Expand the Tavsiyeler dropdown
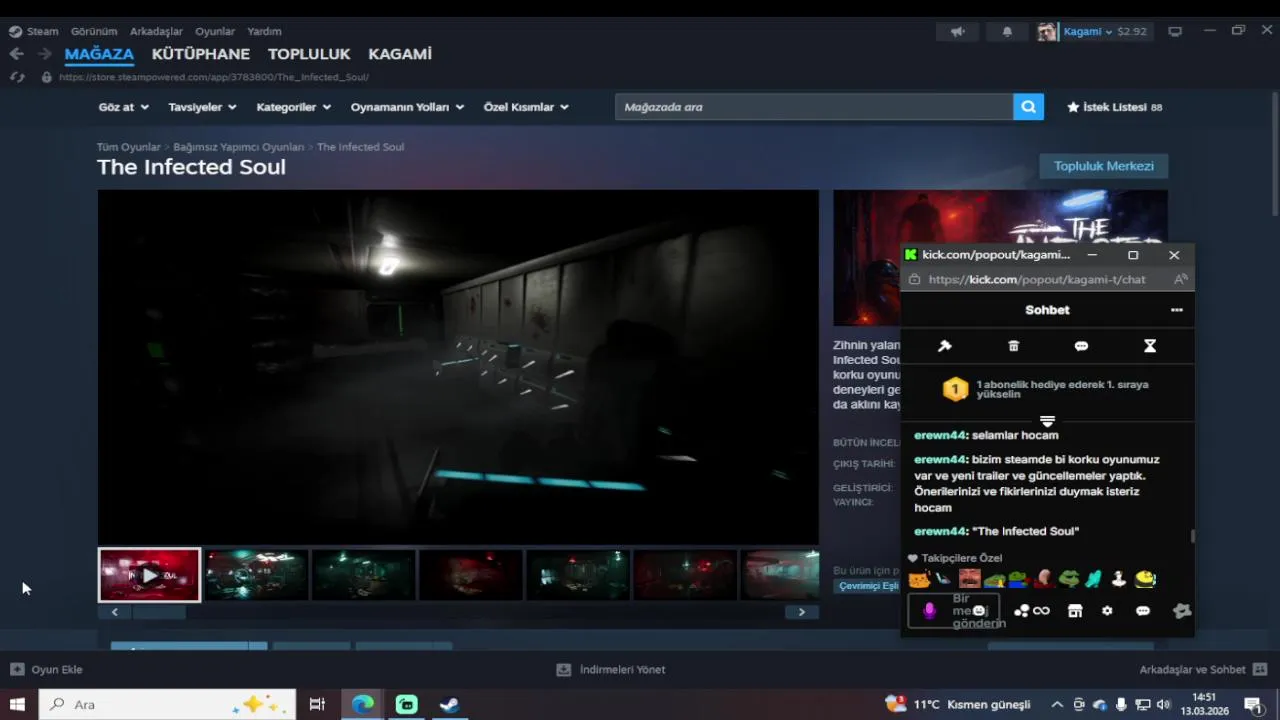Image resolution: width=1280 pixels, height=720 pixels. (202, 107)
